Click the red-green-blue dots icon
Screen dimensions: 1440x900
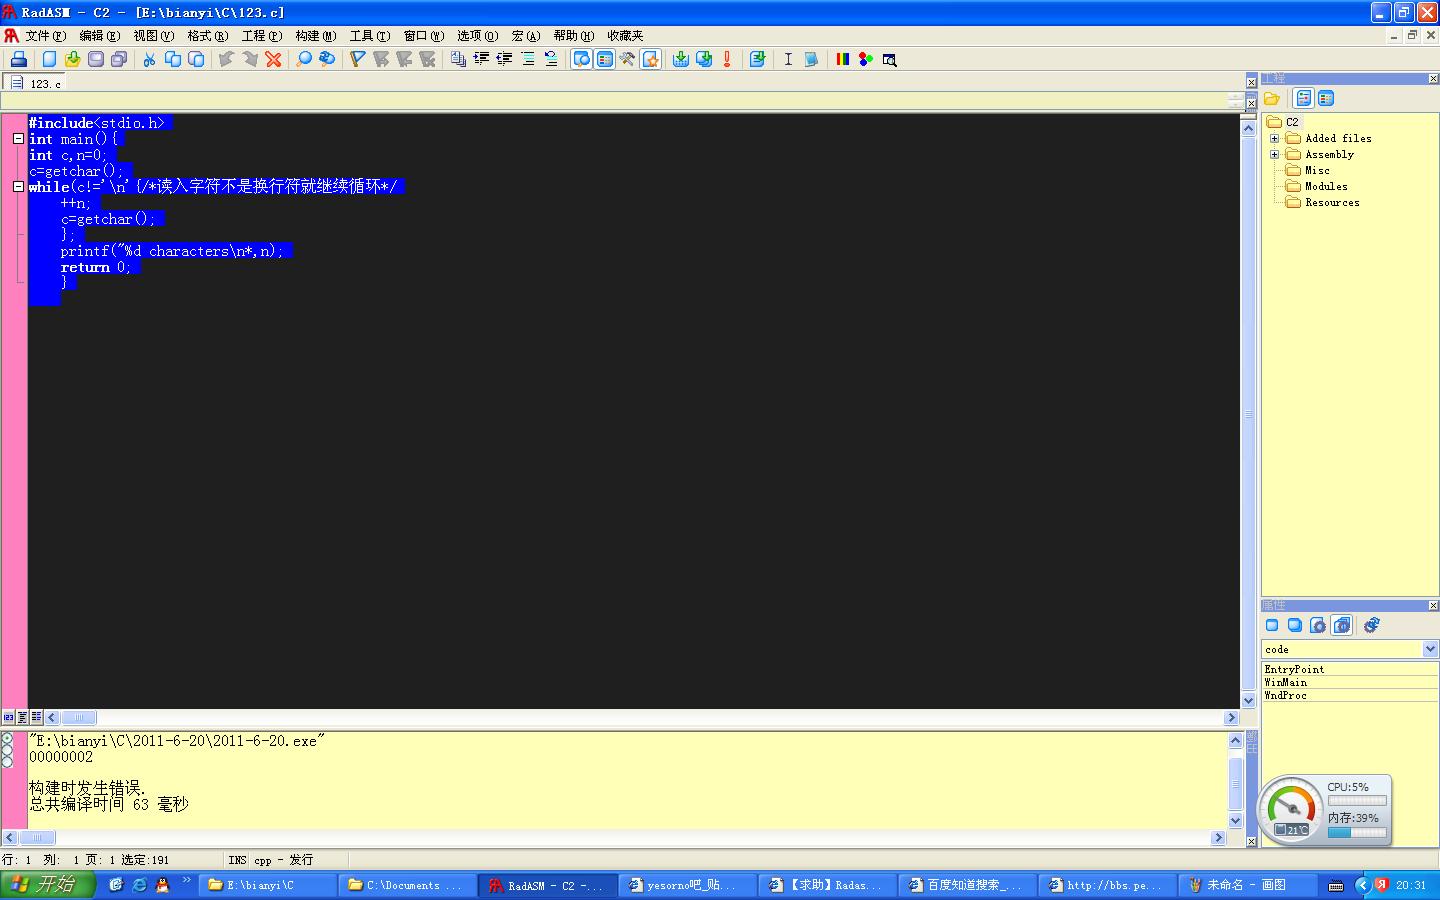[x=865, y=59]
